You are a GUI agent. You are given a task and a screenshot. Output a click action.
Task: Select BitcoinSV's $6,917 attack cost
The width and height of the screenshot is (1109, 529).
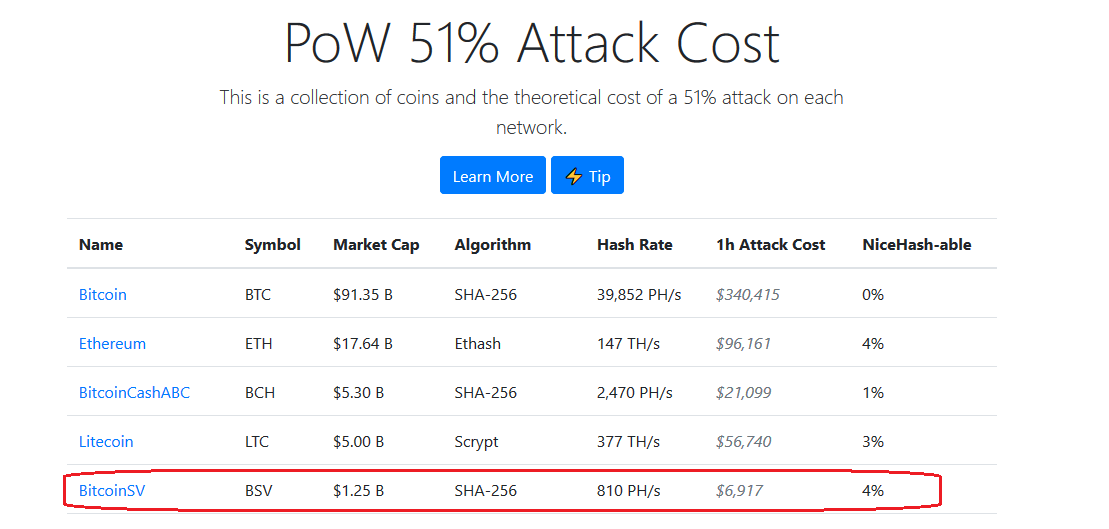[739, 491]
